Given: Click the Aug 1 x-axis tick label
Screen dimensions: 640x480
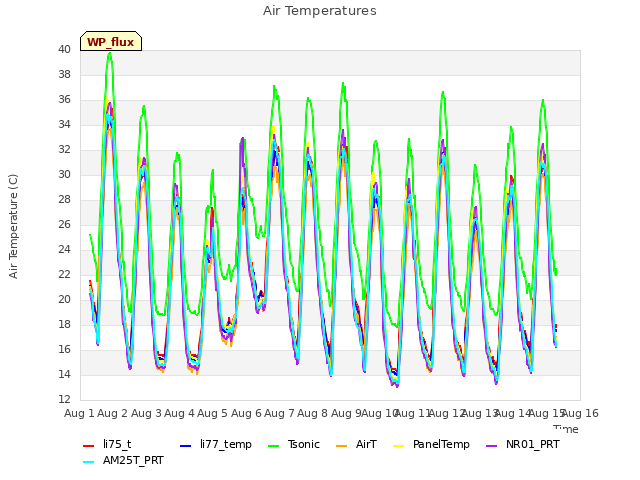Looking at the screenshot, I should point(79,413).
